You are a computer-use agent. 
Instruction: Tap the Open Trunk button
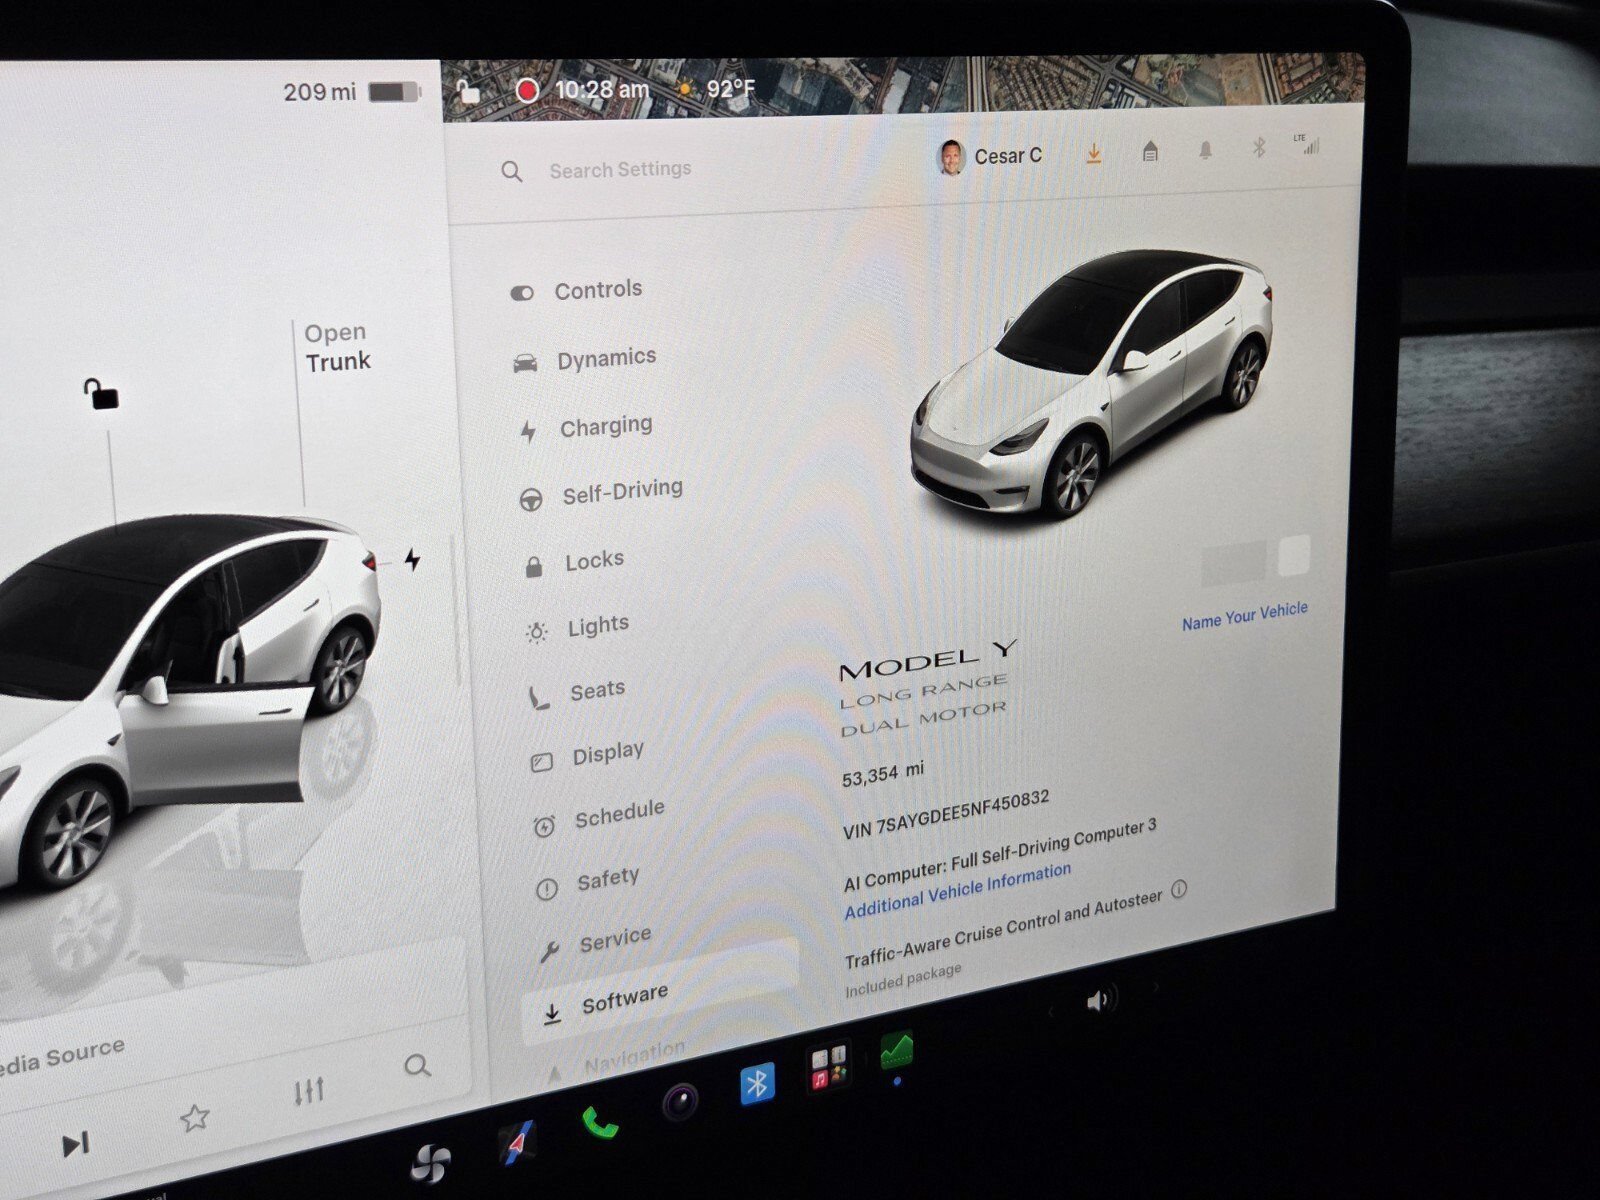point(337,347)
